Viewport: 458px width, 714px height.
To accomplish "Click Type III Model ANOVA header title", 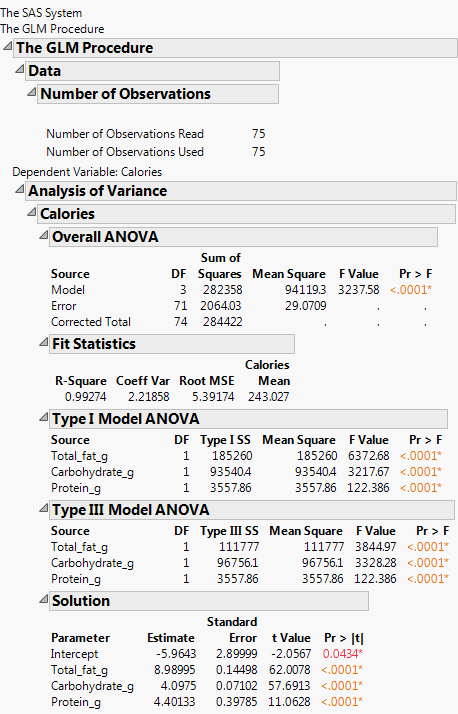I will 131,510.
